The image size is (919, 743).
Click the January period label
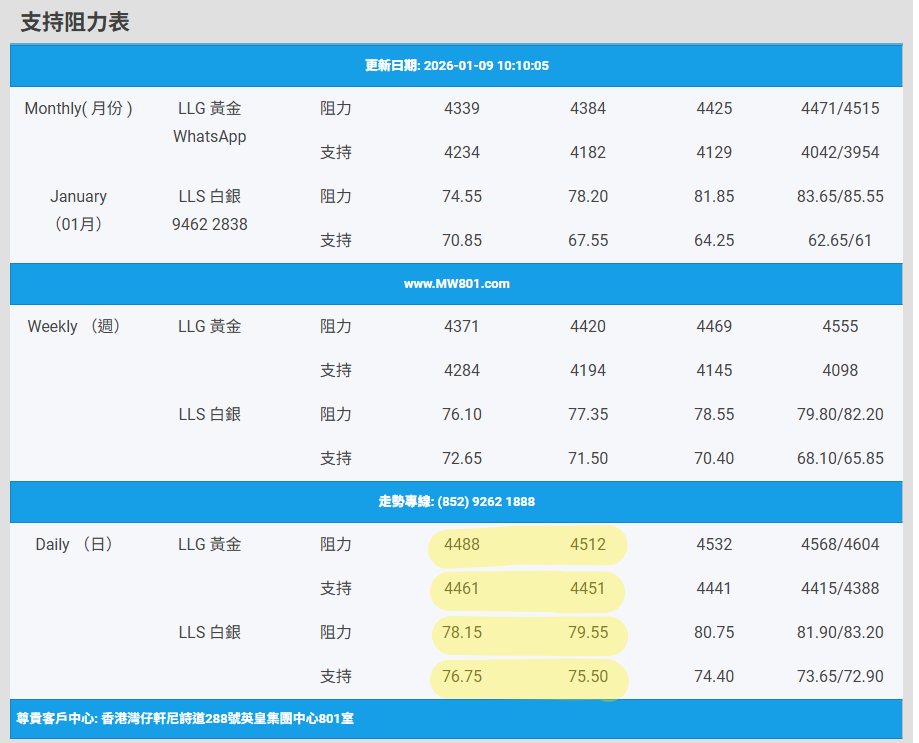pyautogui.click(x=78, y=196)
